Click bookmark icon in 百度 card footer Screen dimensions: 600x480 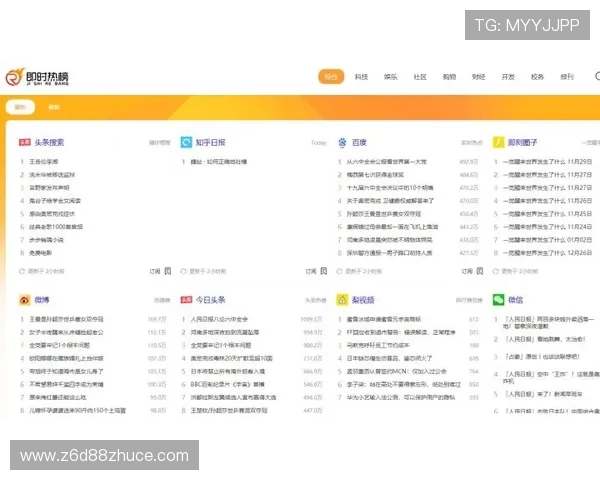point(480,271)
